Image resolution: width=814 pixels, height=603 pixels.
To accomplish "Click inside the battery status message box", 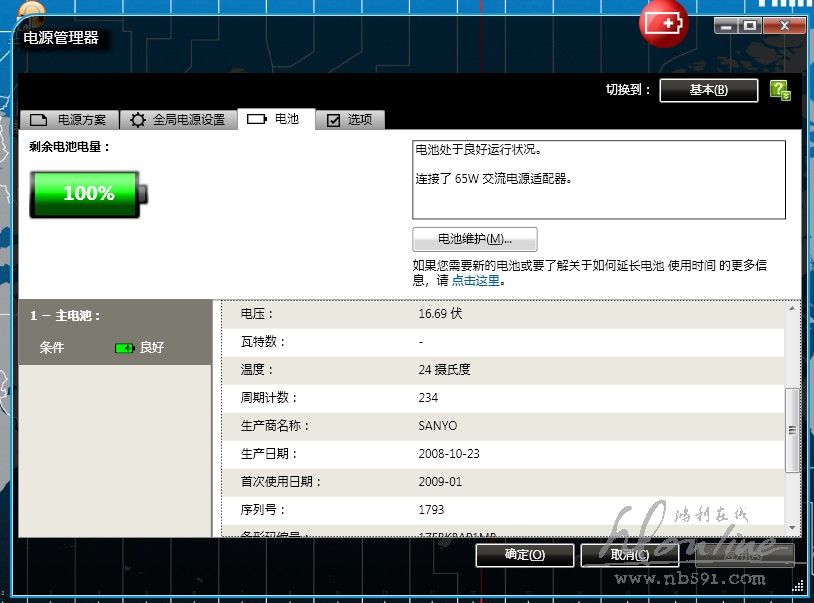I will coord(598,180).
